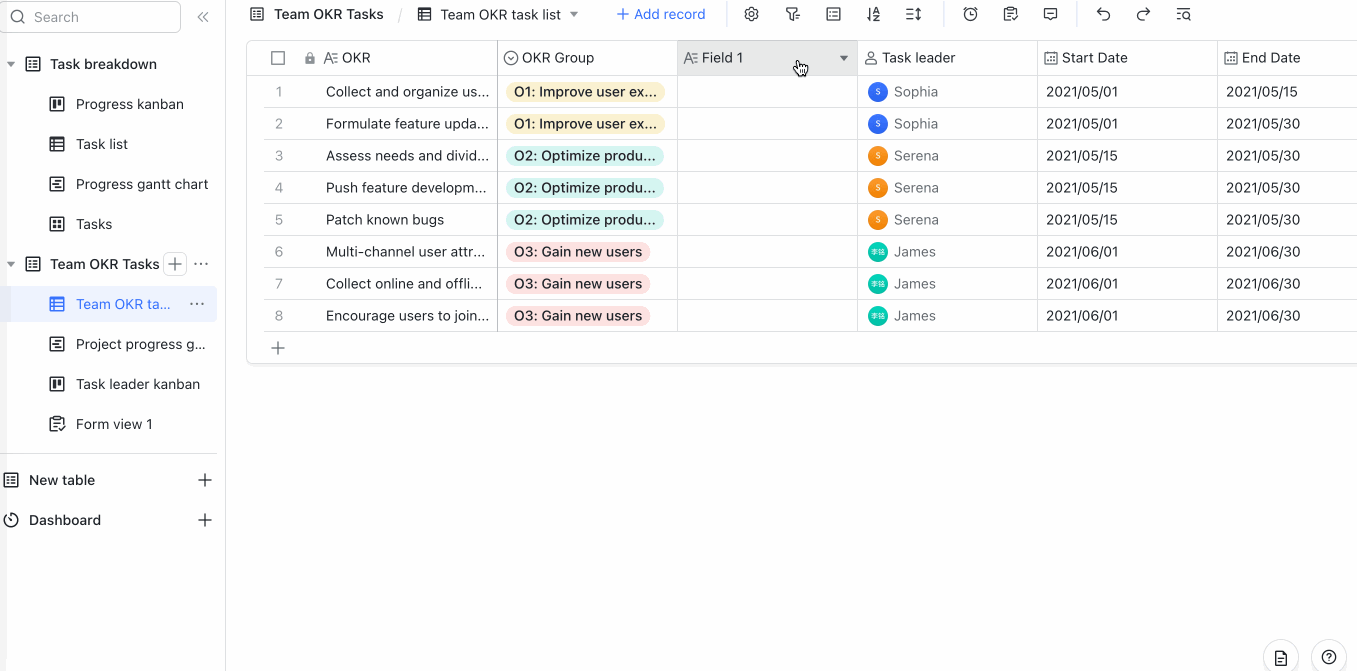This screenshot has width=1357, height=671.
Task: Click New table in the sidebar
Action: coord(61,480)
